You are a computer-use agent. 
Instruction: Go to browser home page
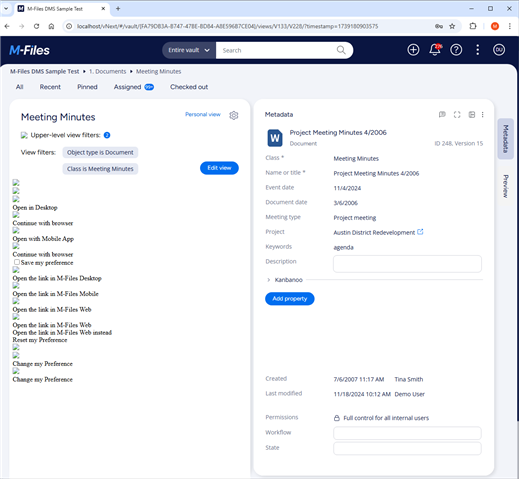51,26
